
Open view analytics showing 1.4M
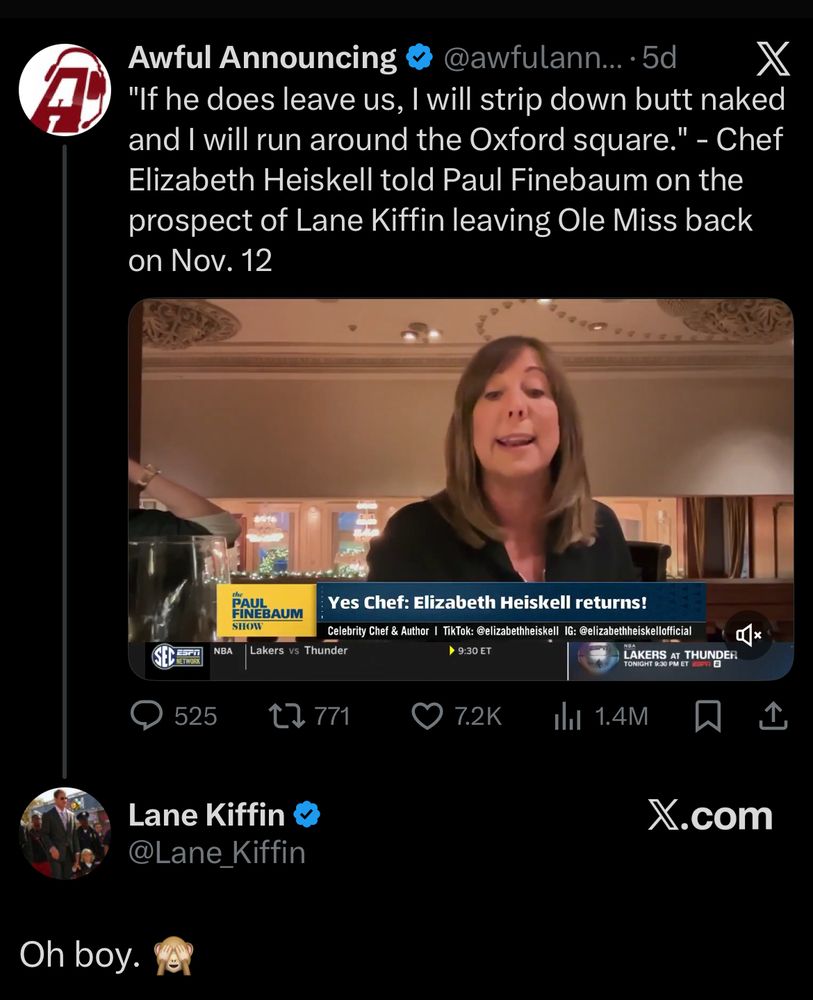tap(568, 715)
